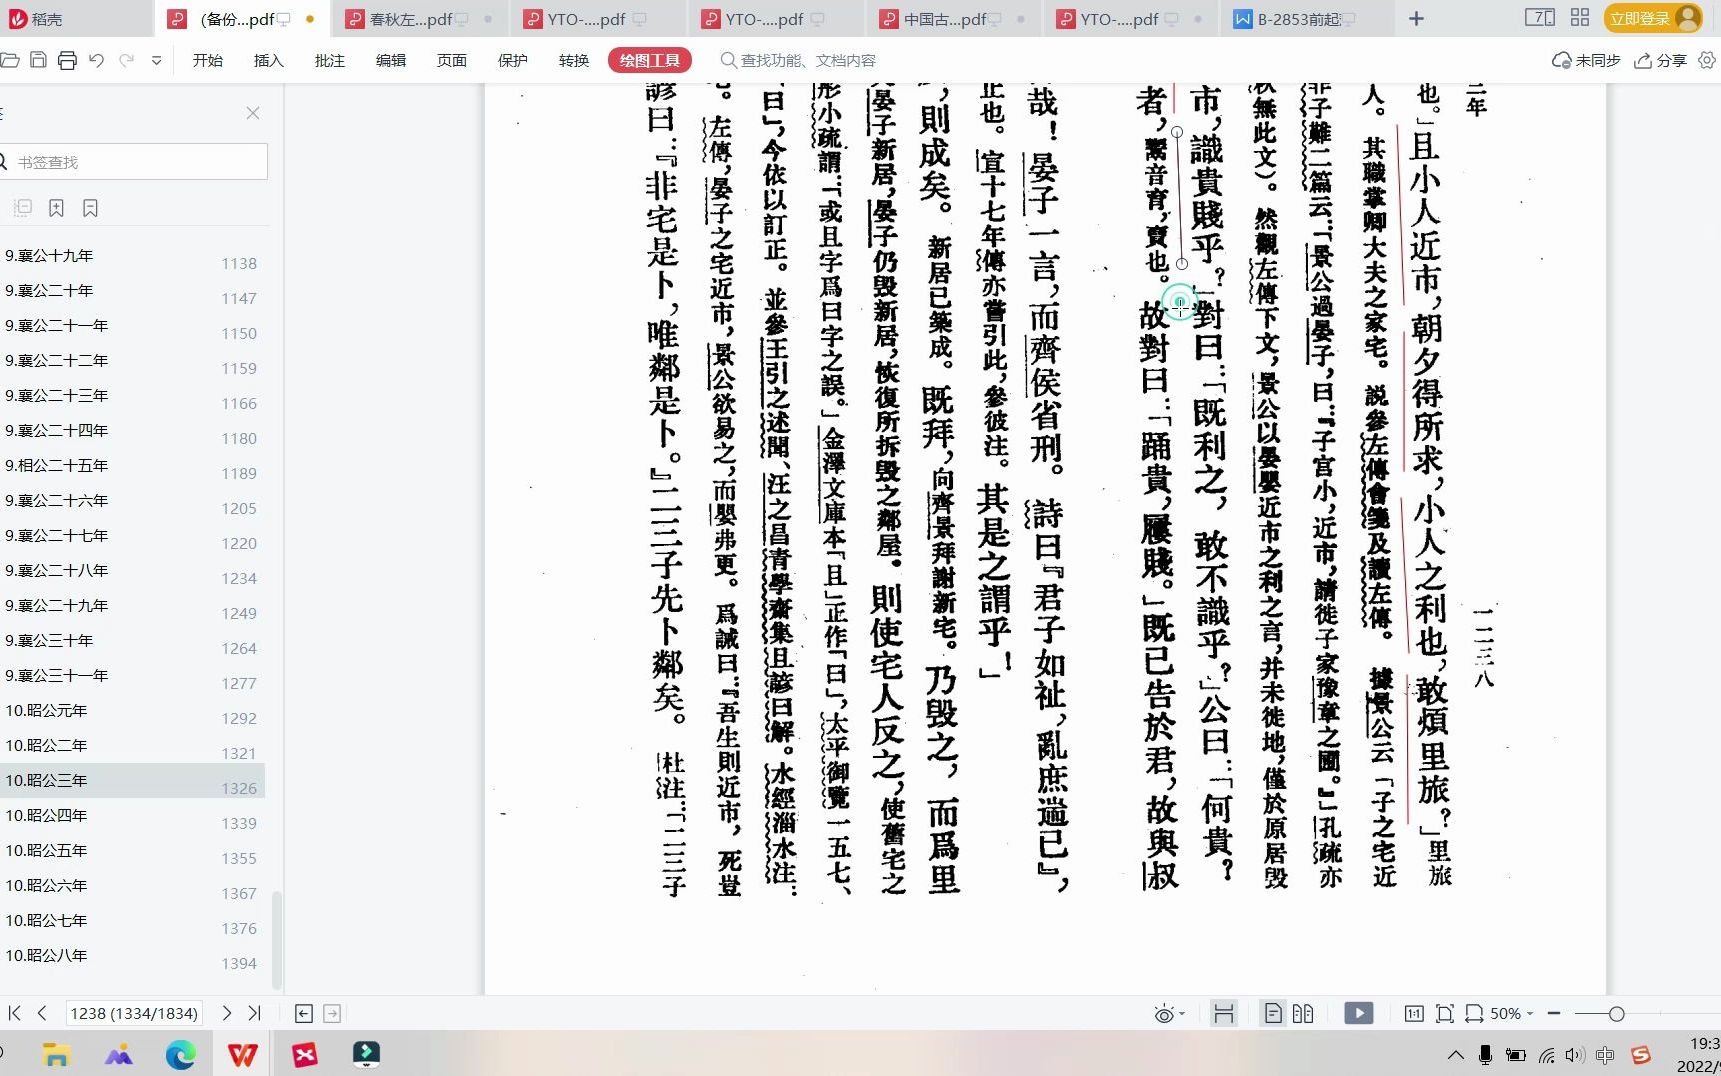Click the 书签查找 bookmark search box
This screenshot has width=1721, height=1076.
[x=134, y=162]
